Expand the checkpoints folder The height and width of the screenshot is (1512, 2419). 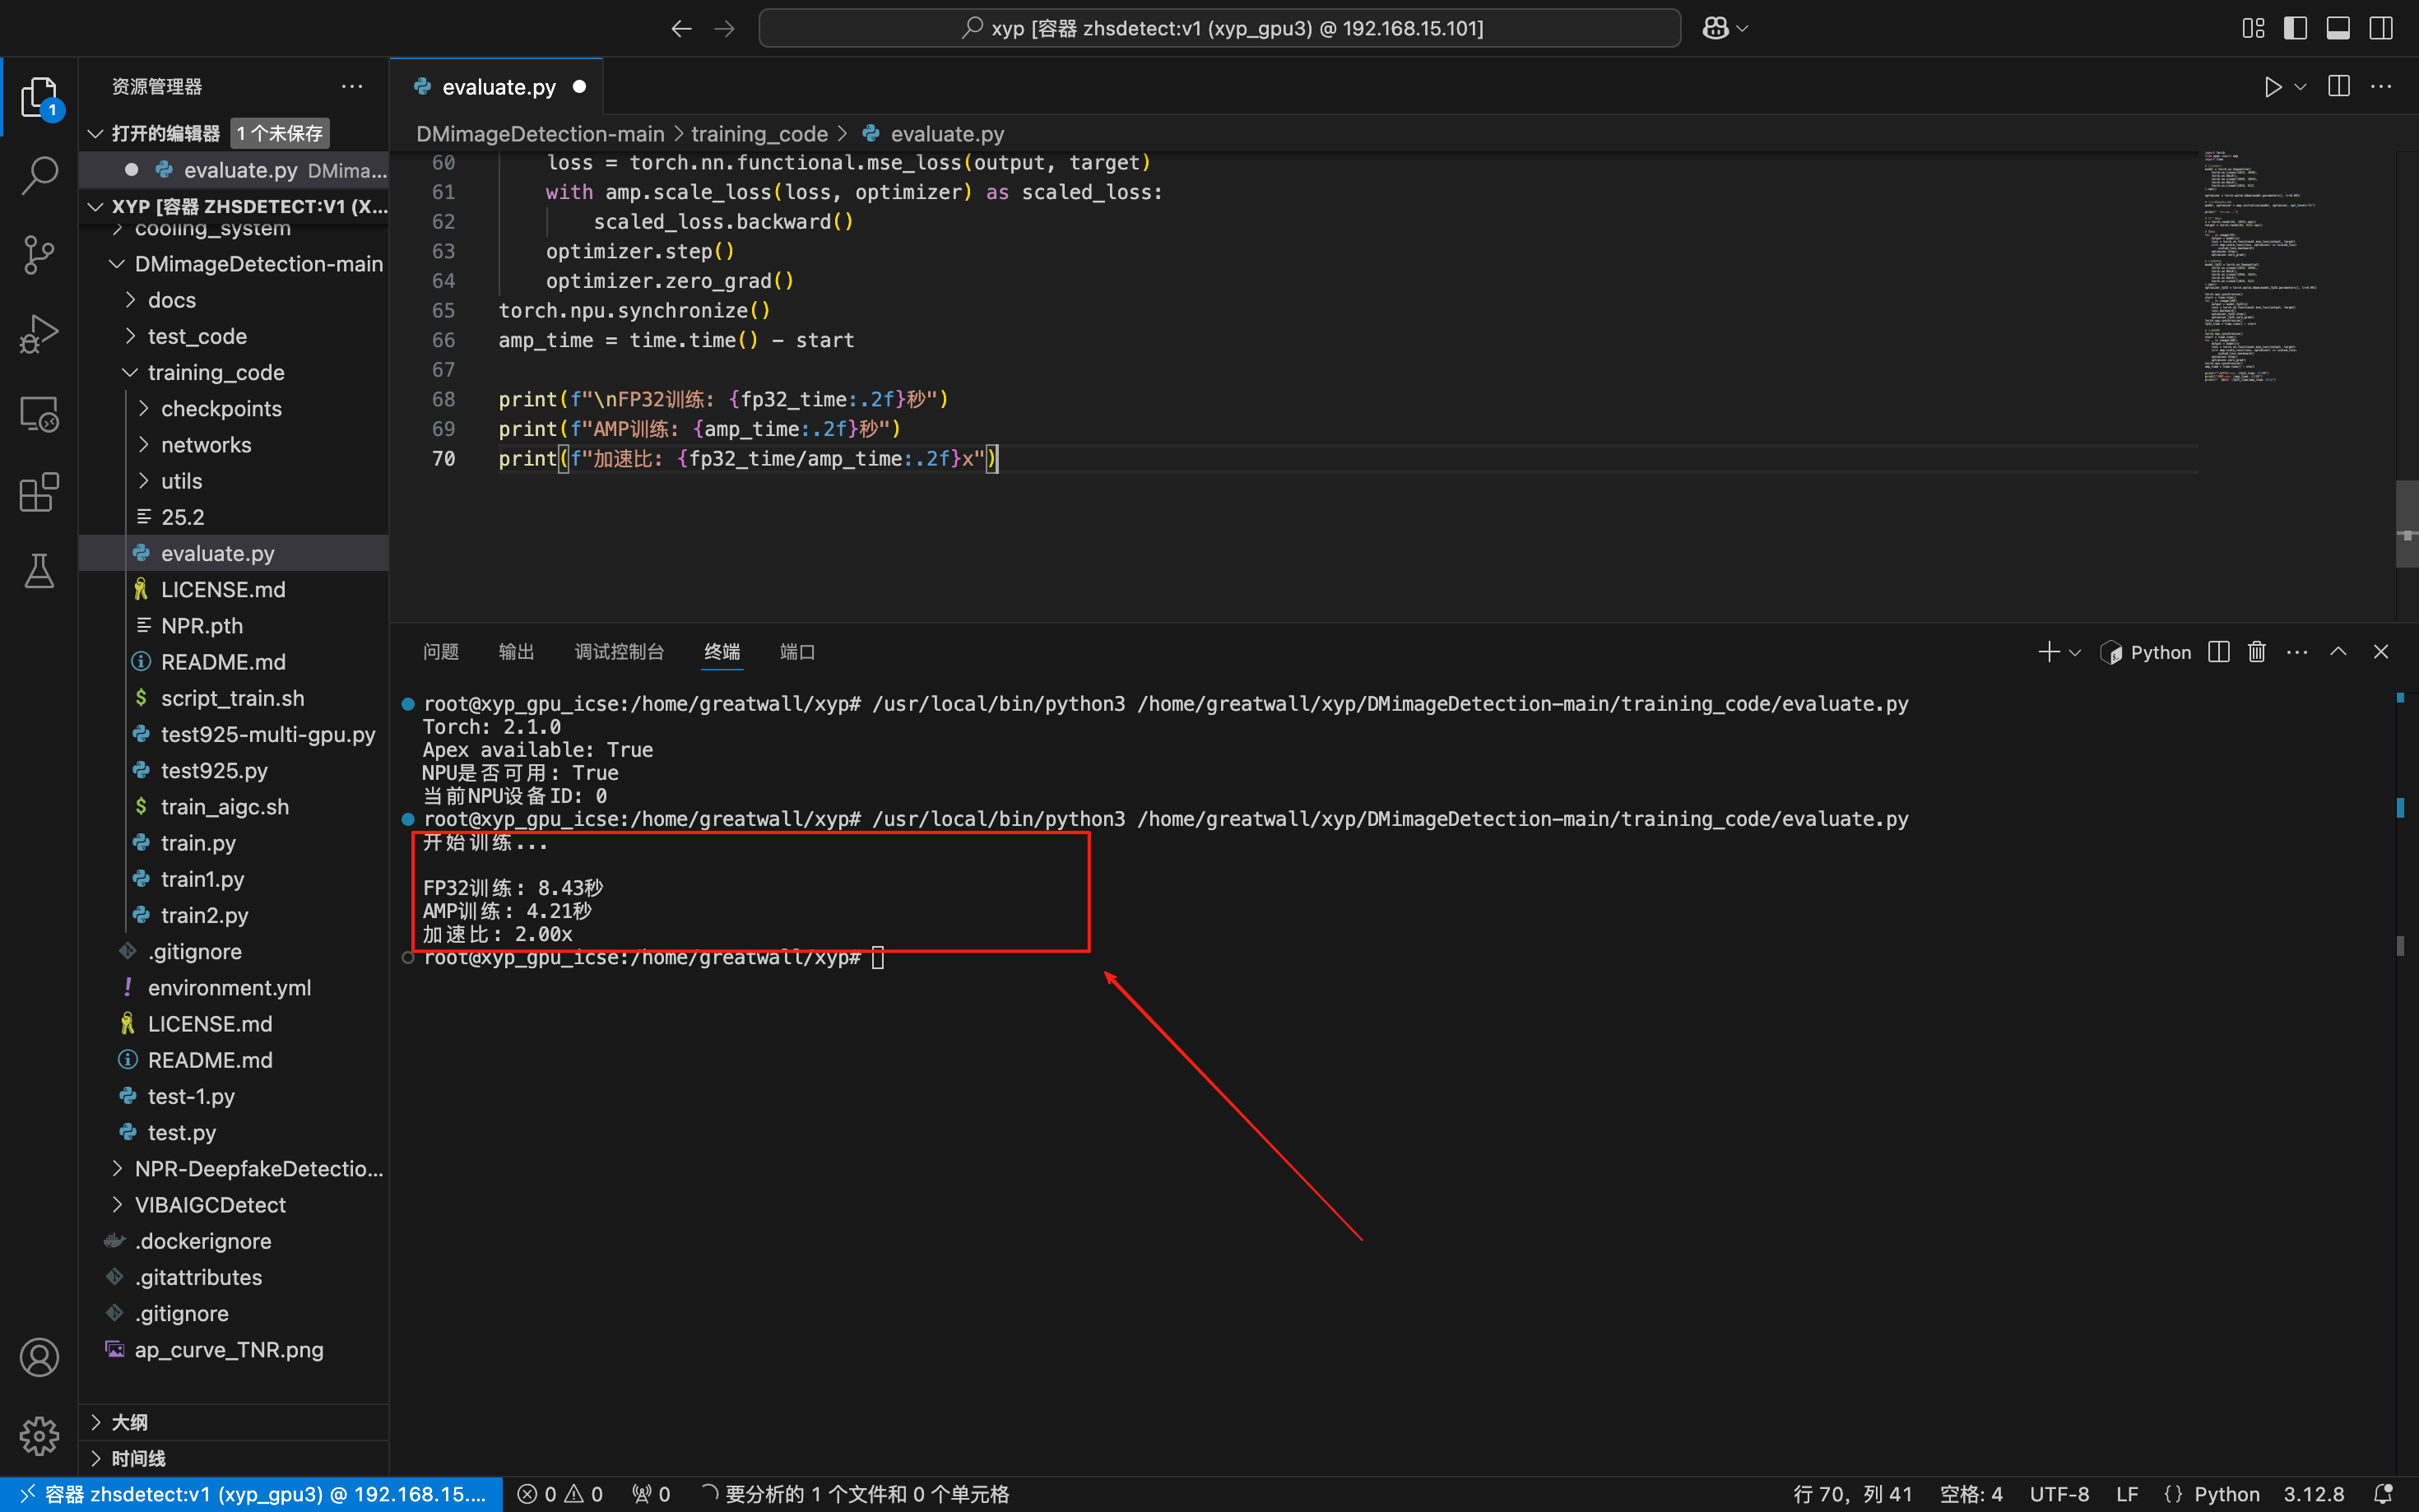pyautogui.click(x=221, y=408)
